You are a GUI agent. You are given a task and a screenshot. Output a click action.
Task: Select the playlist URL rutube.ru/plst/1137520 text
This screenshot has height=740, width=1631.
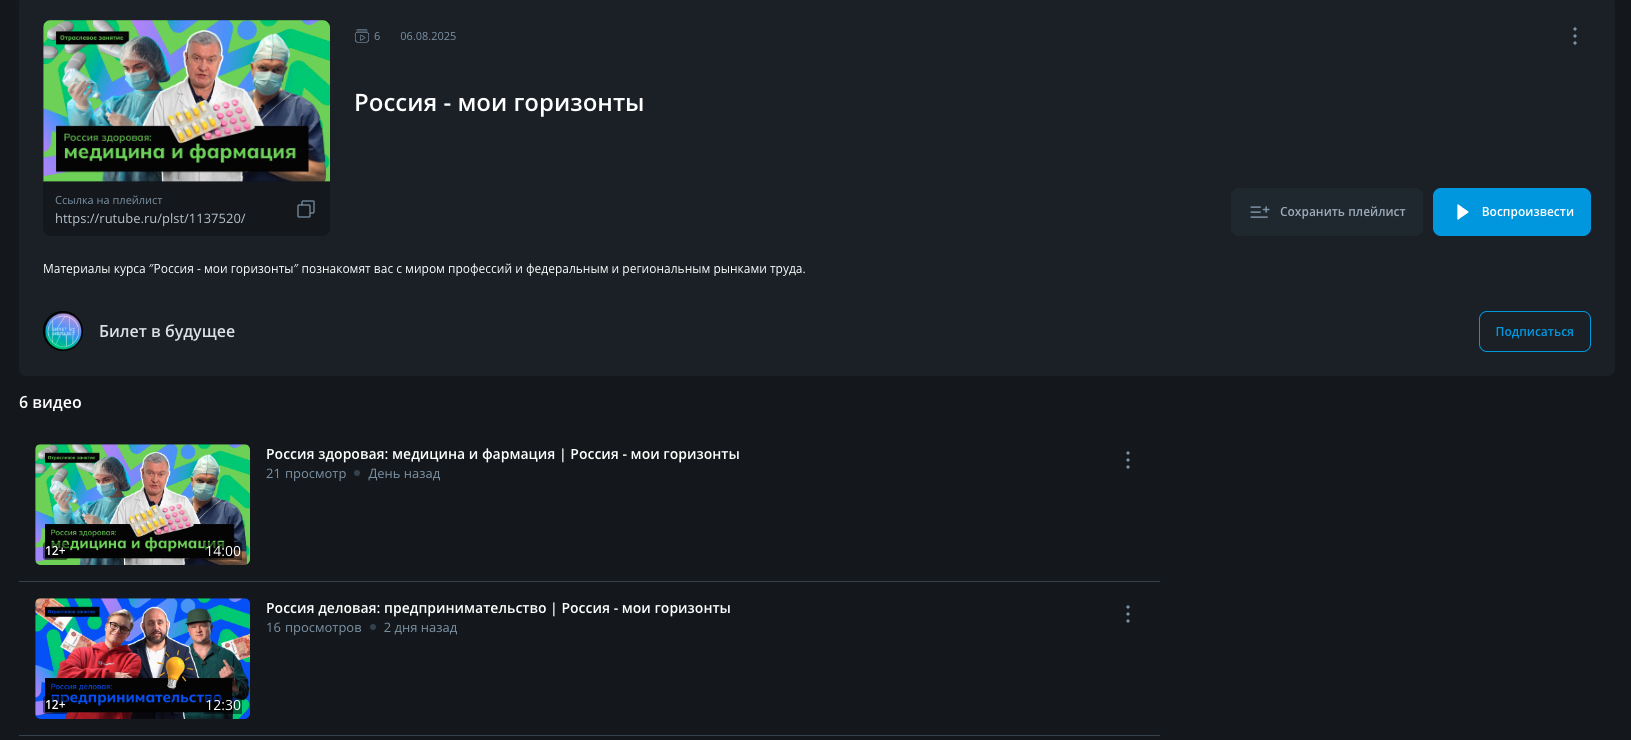[x=150, y=218]
